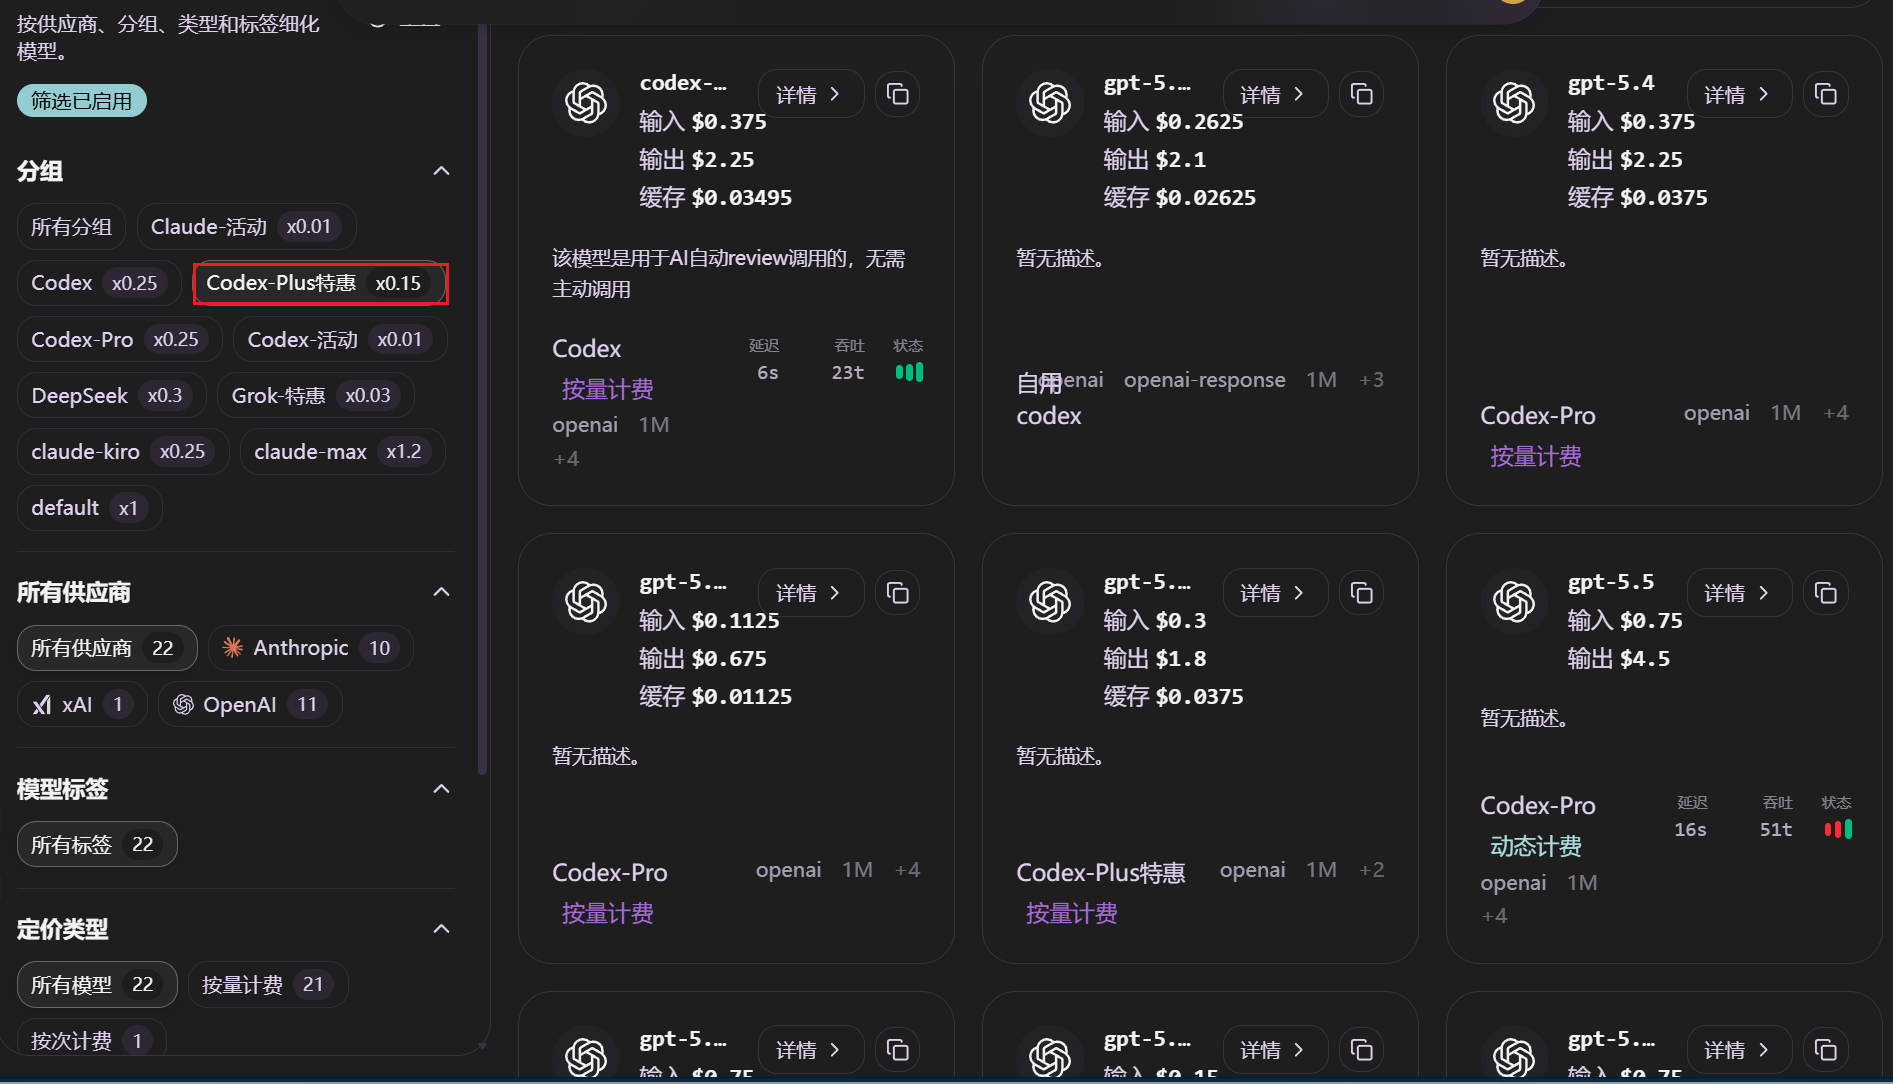Filter models by xAI vendor
The image size is (1893, 1084).
82,704
